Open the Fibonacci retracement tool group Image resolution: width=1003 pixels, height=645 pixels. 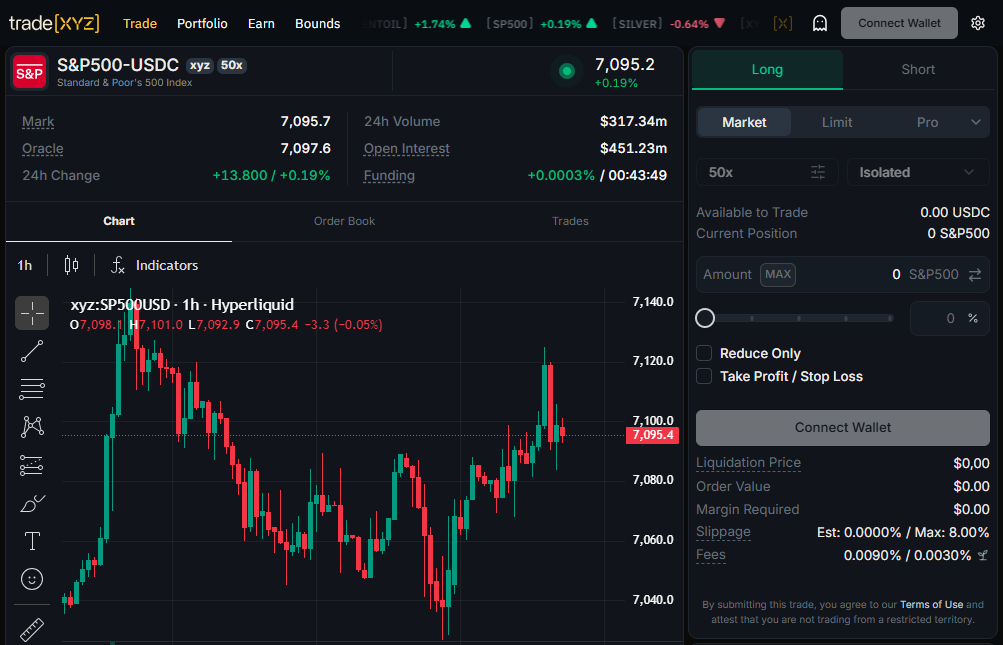point(32,388)
